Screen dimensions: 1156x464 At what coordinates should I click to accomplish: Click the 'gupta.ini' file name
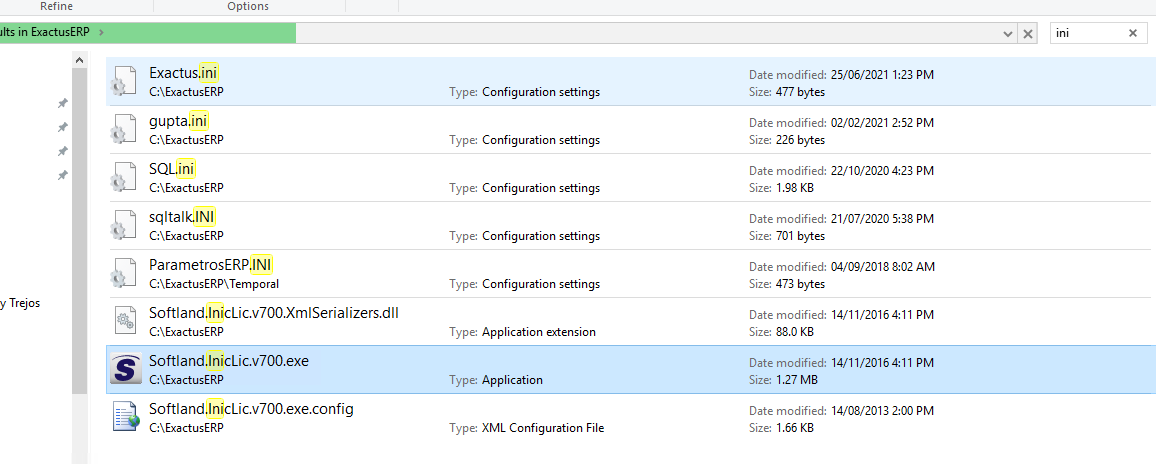pos(178,121)
